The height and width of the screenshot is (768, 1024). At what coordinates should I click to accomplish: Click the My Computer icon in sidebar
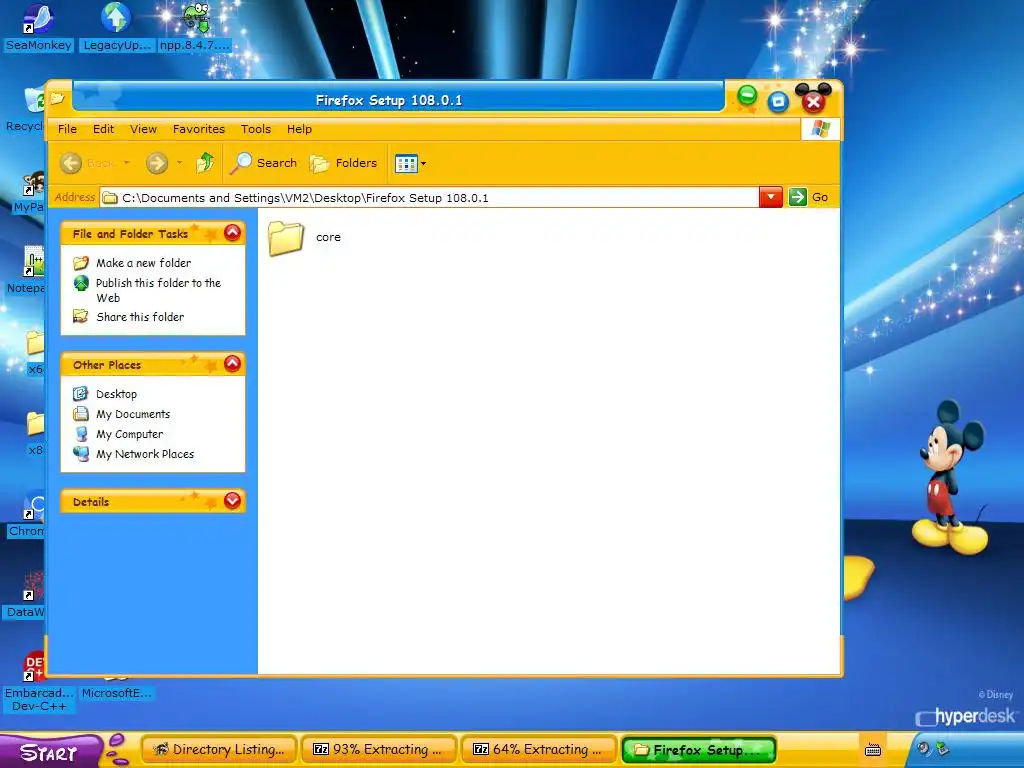(x=81, y=434)
